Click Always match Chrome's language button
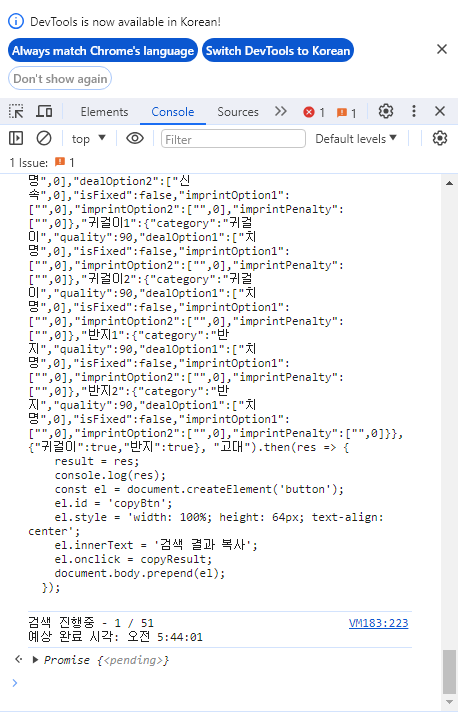This screenshot has width=458, height=712. (103, 50)
